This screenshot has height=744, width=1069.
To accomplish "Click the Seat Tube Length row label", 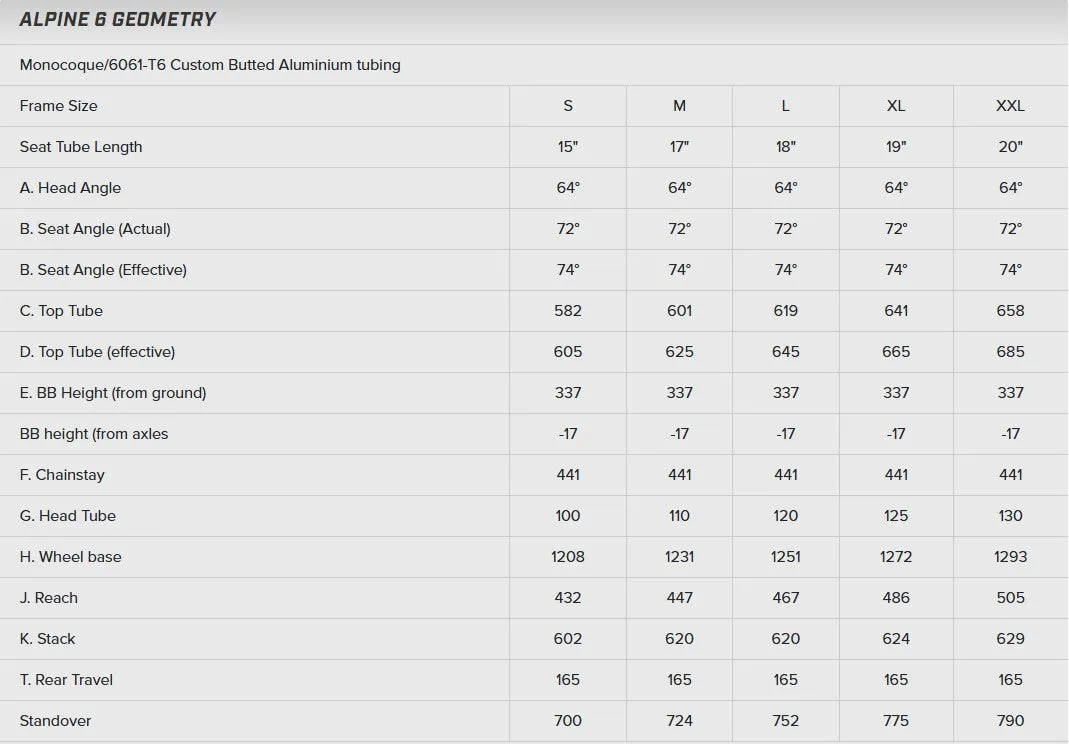I will 81,147.
